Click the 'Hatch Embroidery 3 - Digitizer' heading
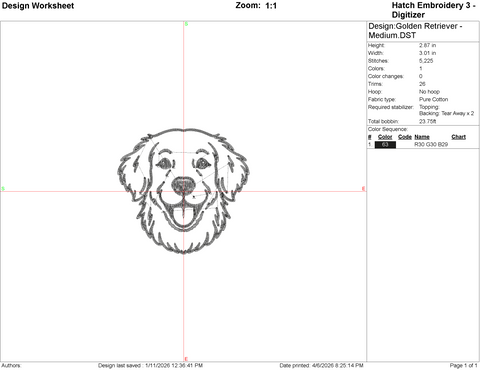 pyautogui.click(x=433, y=10)
